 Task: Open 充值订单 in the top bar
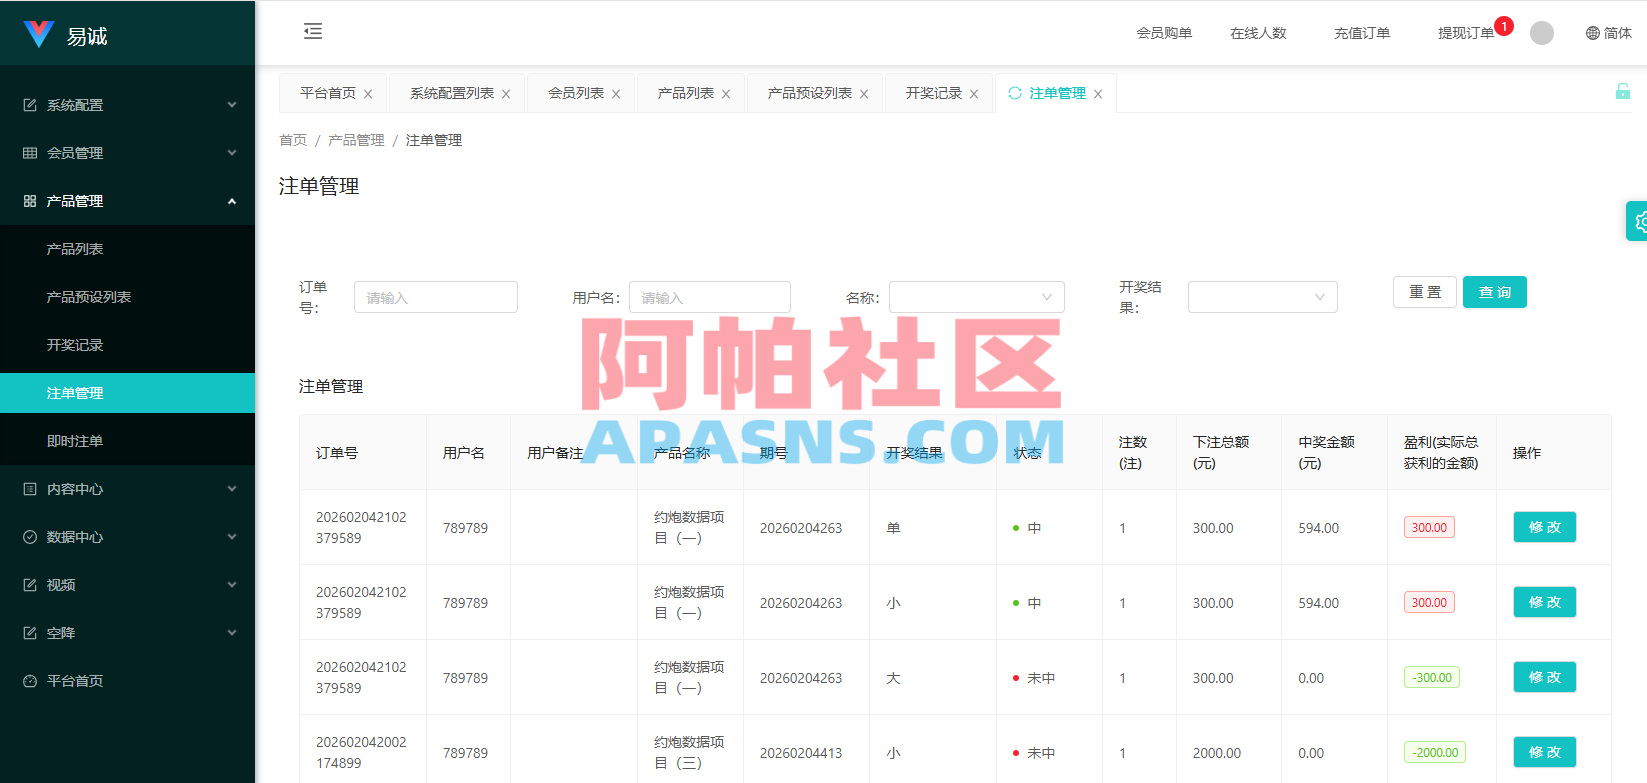[1362, 33]
